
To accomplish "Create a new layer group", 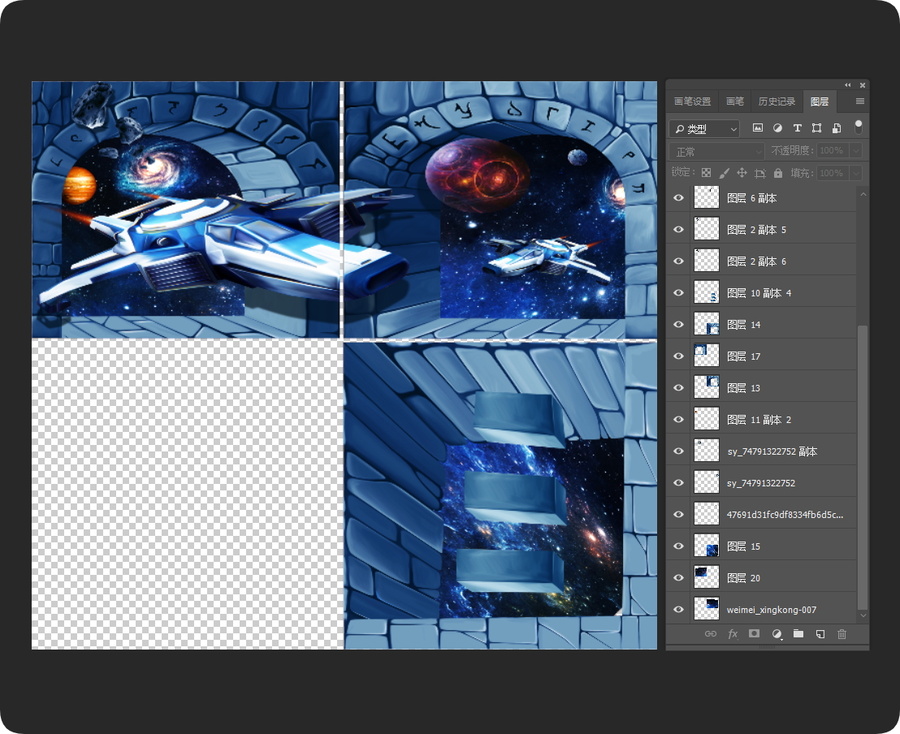I will point(798,634).
